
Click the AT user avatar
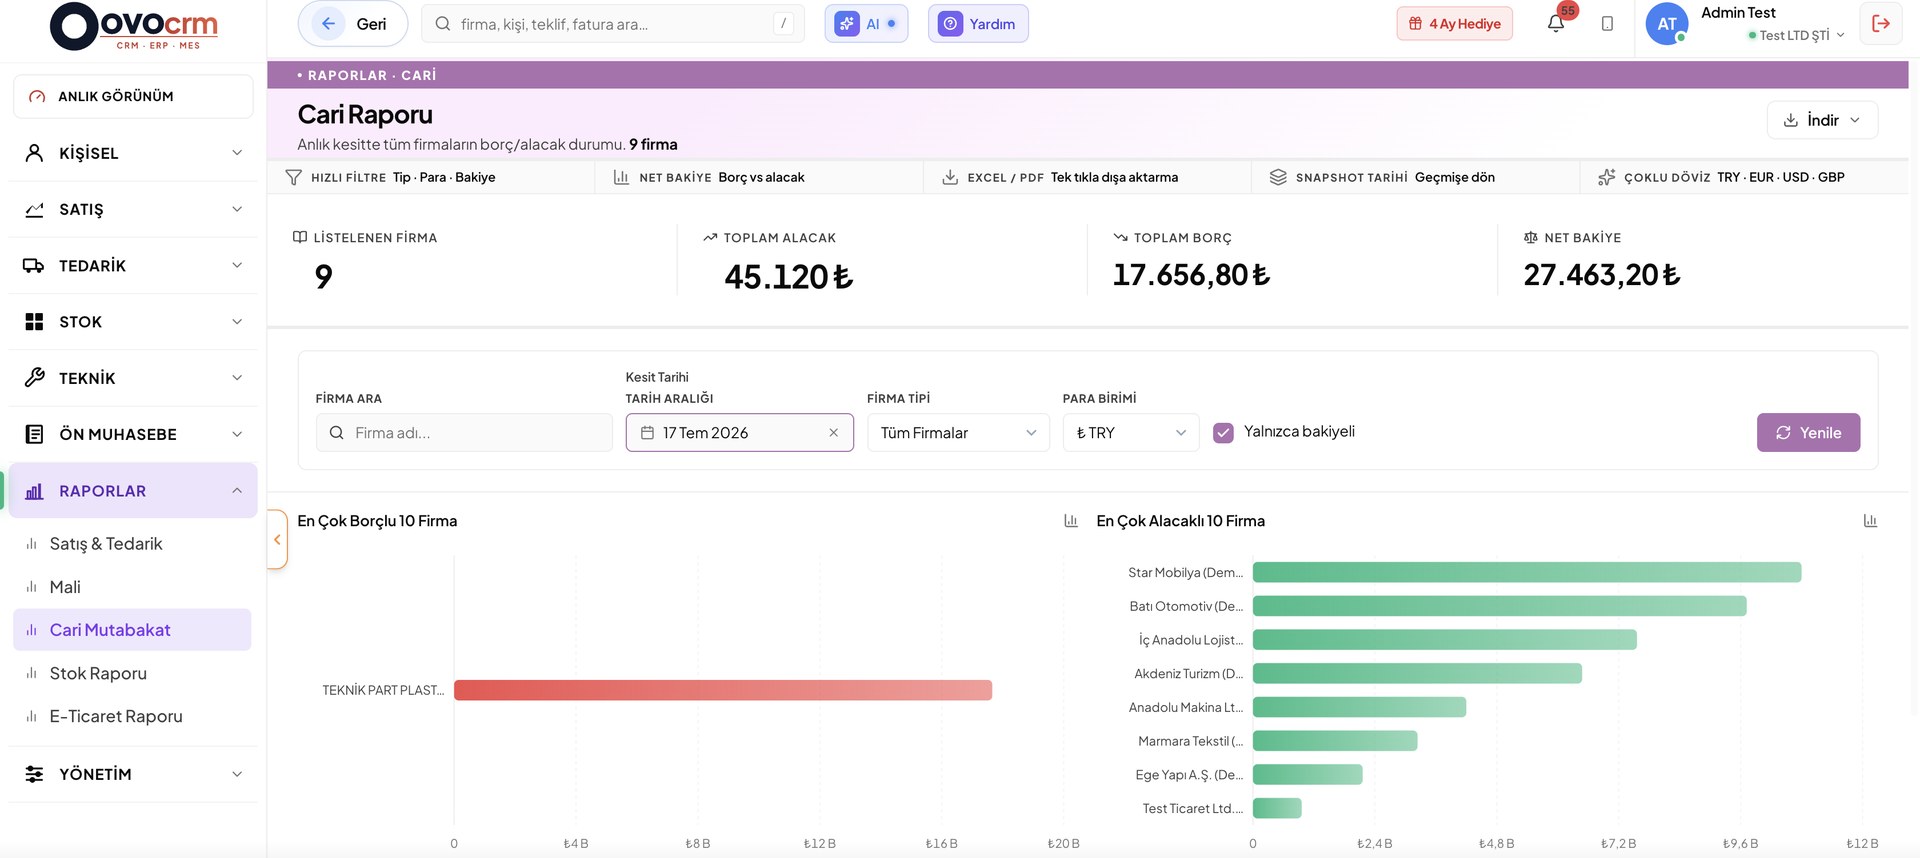tap(1666, 24)
